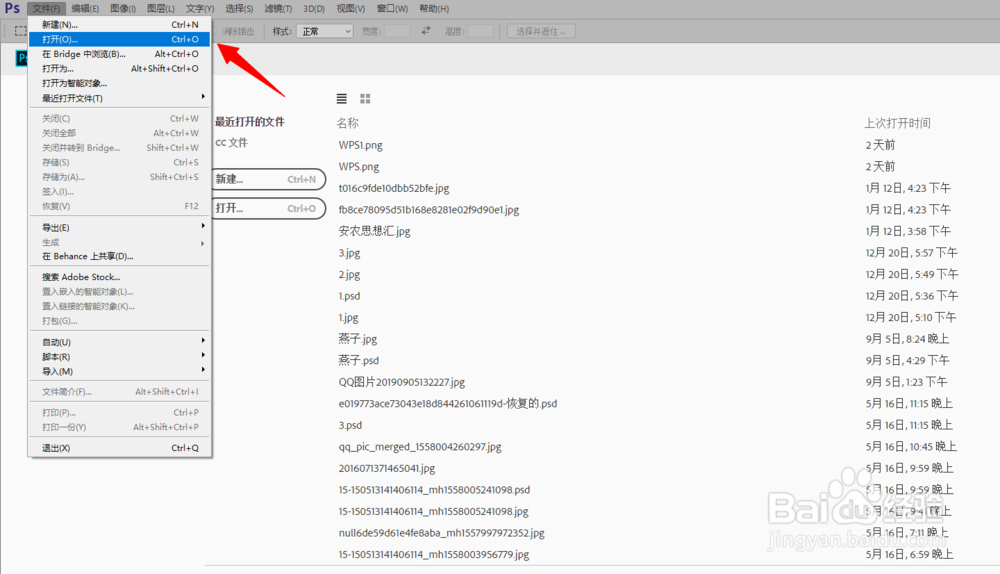Open the 视图(V) menu
This screenshot has width=1000, height=574.
(x=351, y=8)
